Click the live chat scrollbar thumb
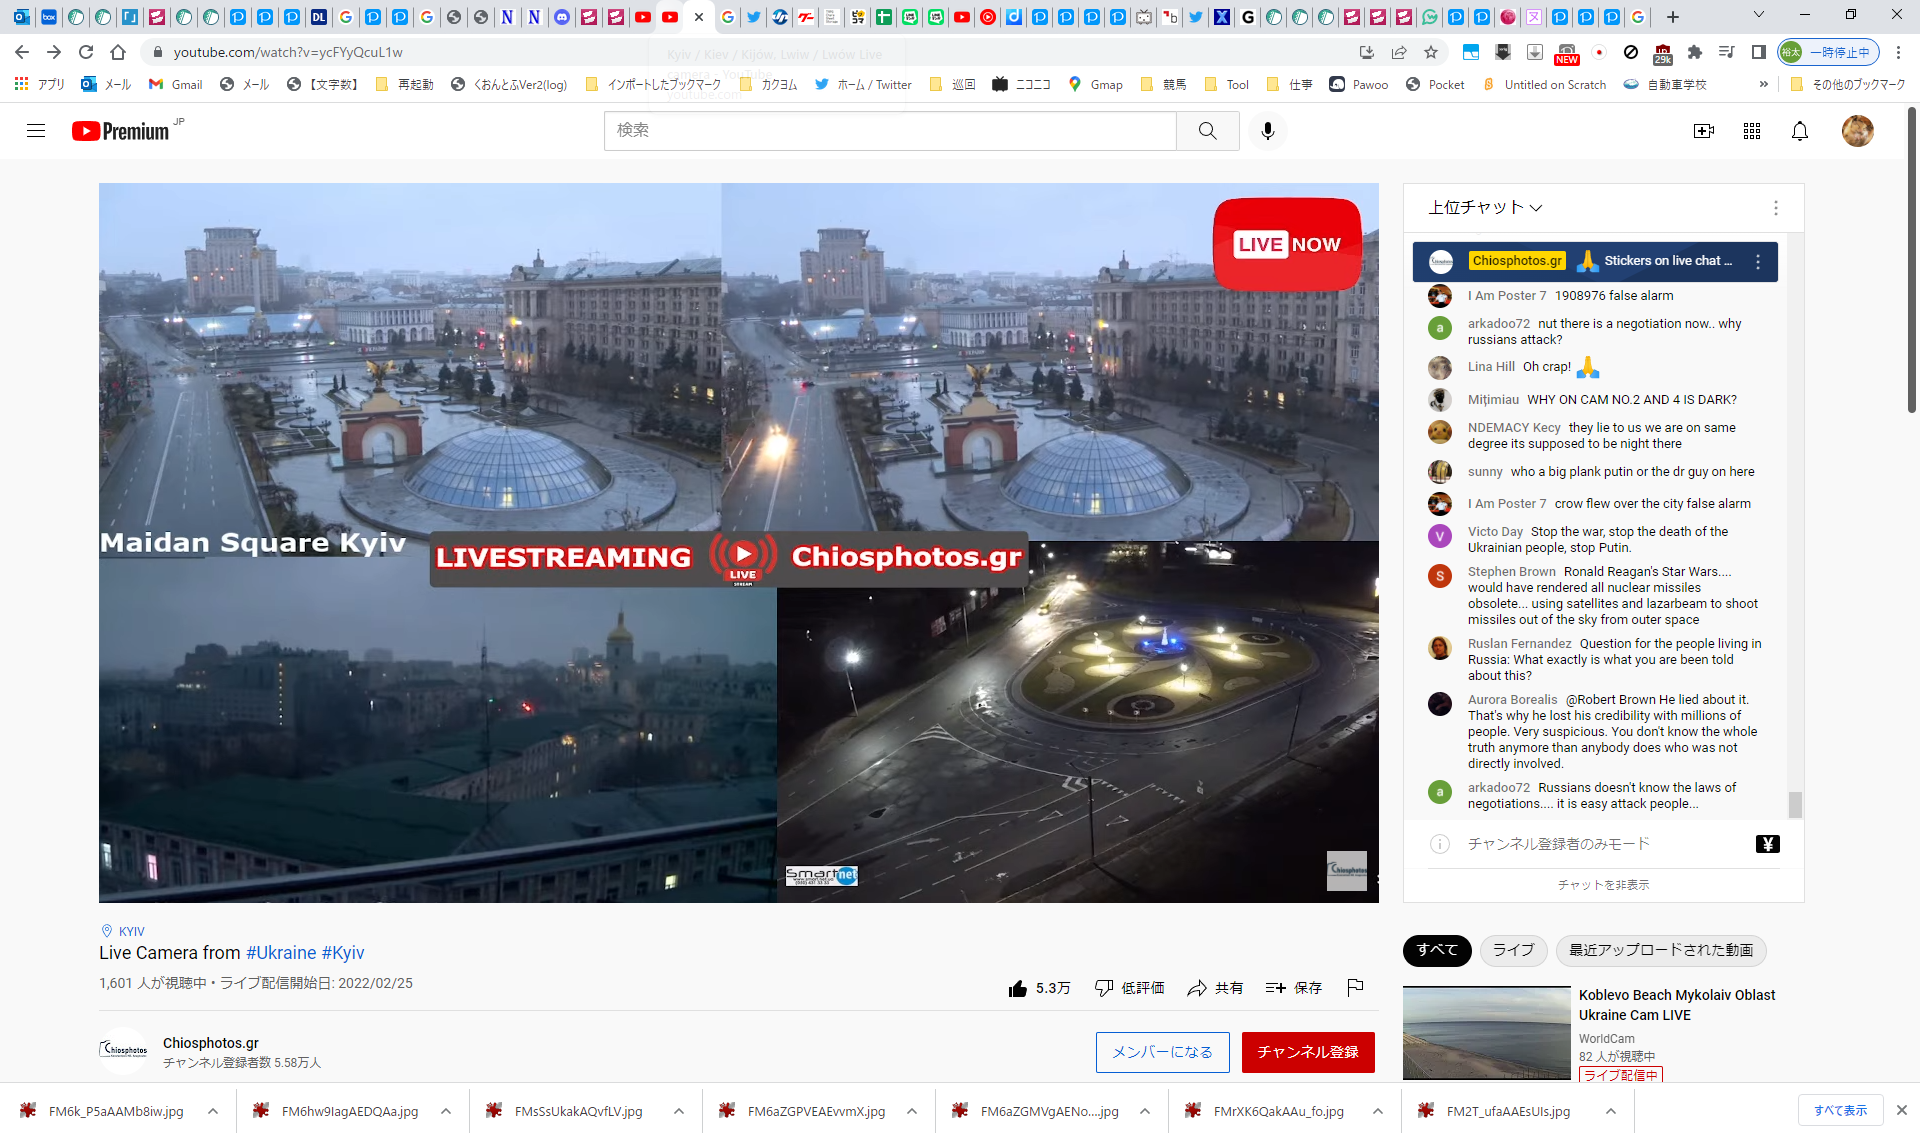The height and width of the screenshot is (1139, 1920). pyautogui.click(x=1795, y=804)
